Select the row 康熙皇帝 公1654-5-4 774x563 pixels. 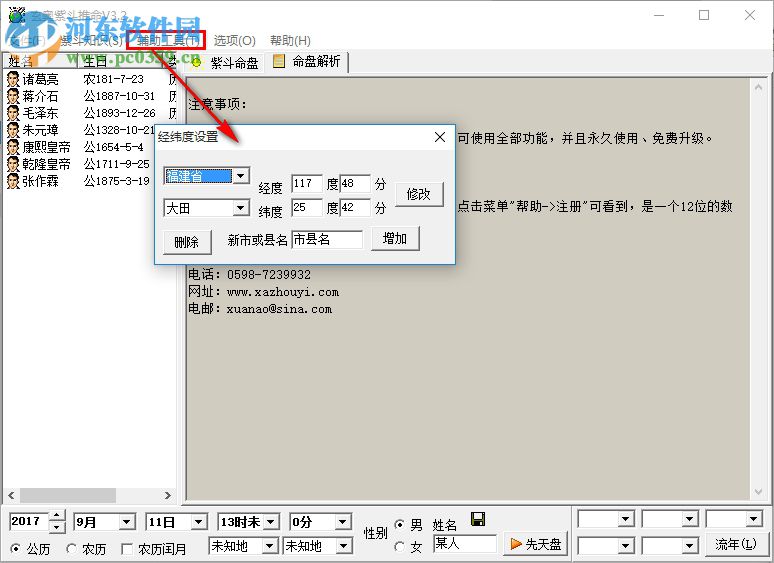[x=89, y=147]
